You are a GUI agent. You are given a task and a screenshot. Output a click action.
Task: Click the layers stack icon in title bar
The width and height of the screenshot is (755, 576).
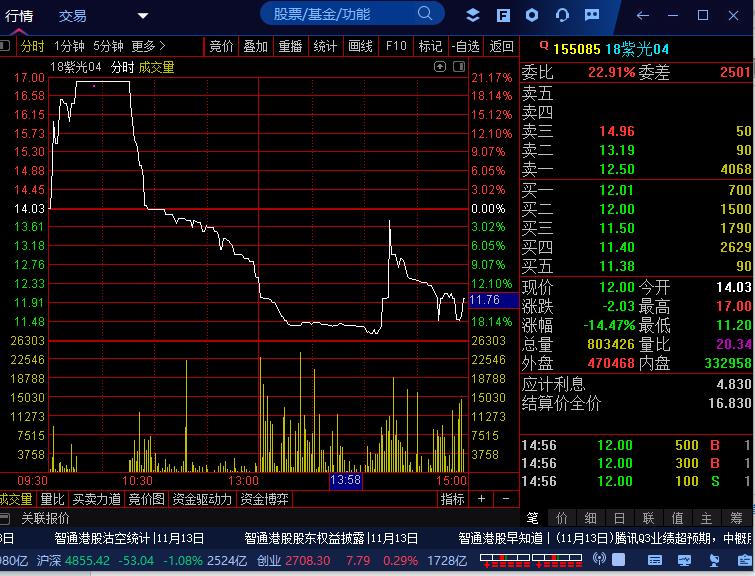473,15
